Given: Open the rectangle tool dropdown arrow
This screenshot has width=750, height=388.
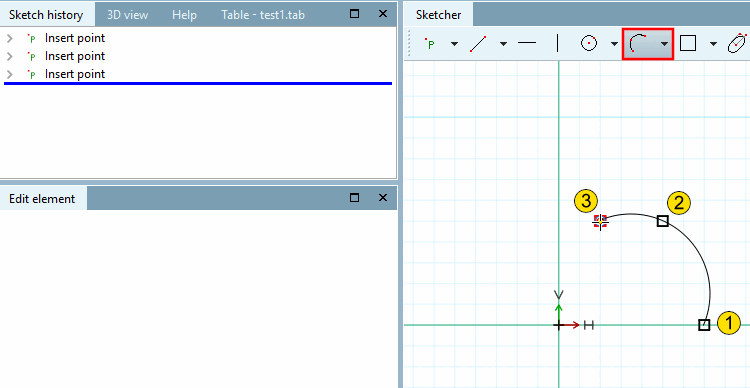Looking at the screenshot, I should (713, 44).
